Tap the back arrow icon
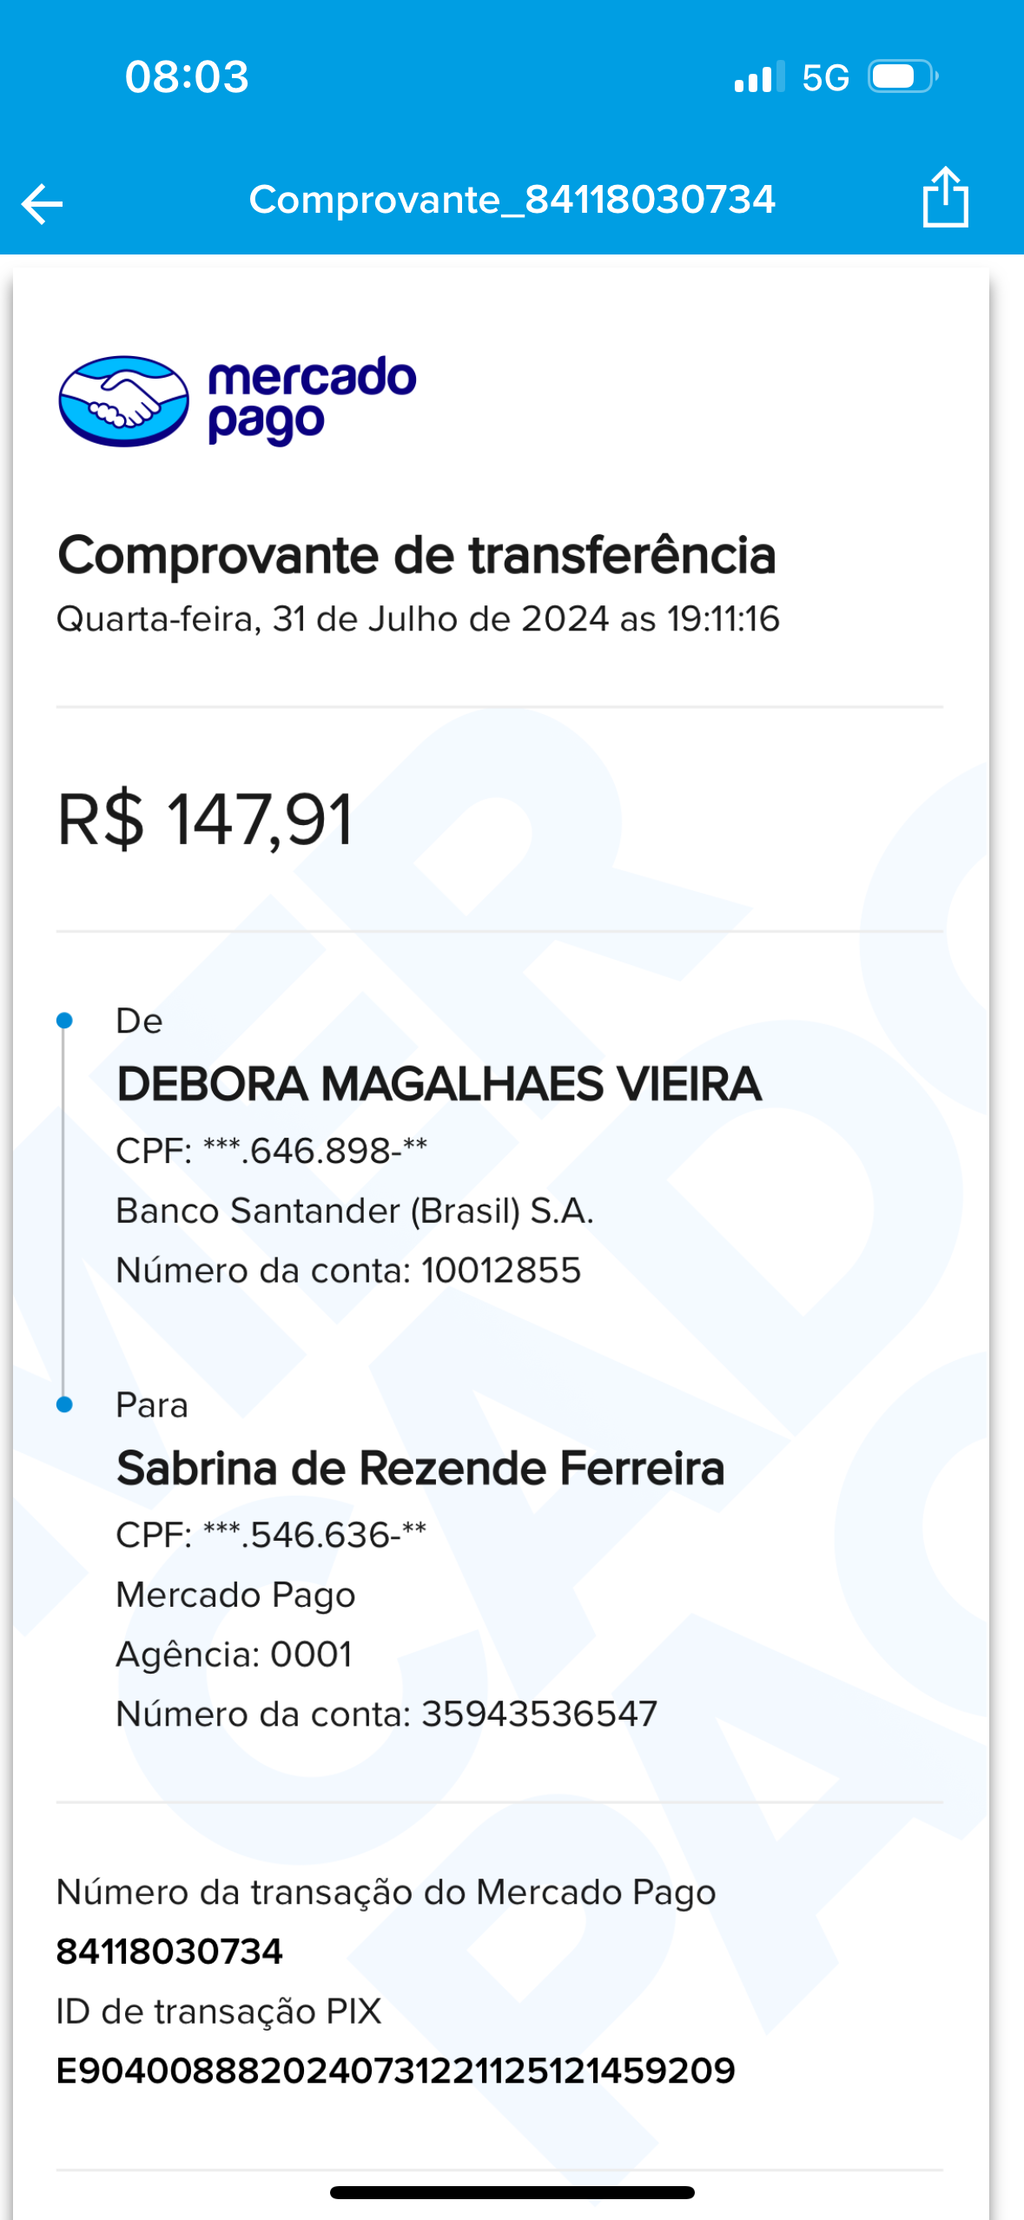 pos(42,204)
